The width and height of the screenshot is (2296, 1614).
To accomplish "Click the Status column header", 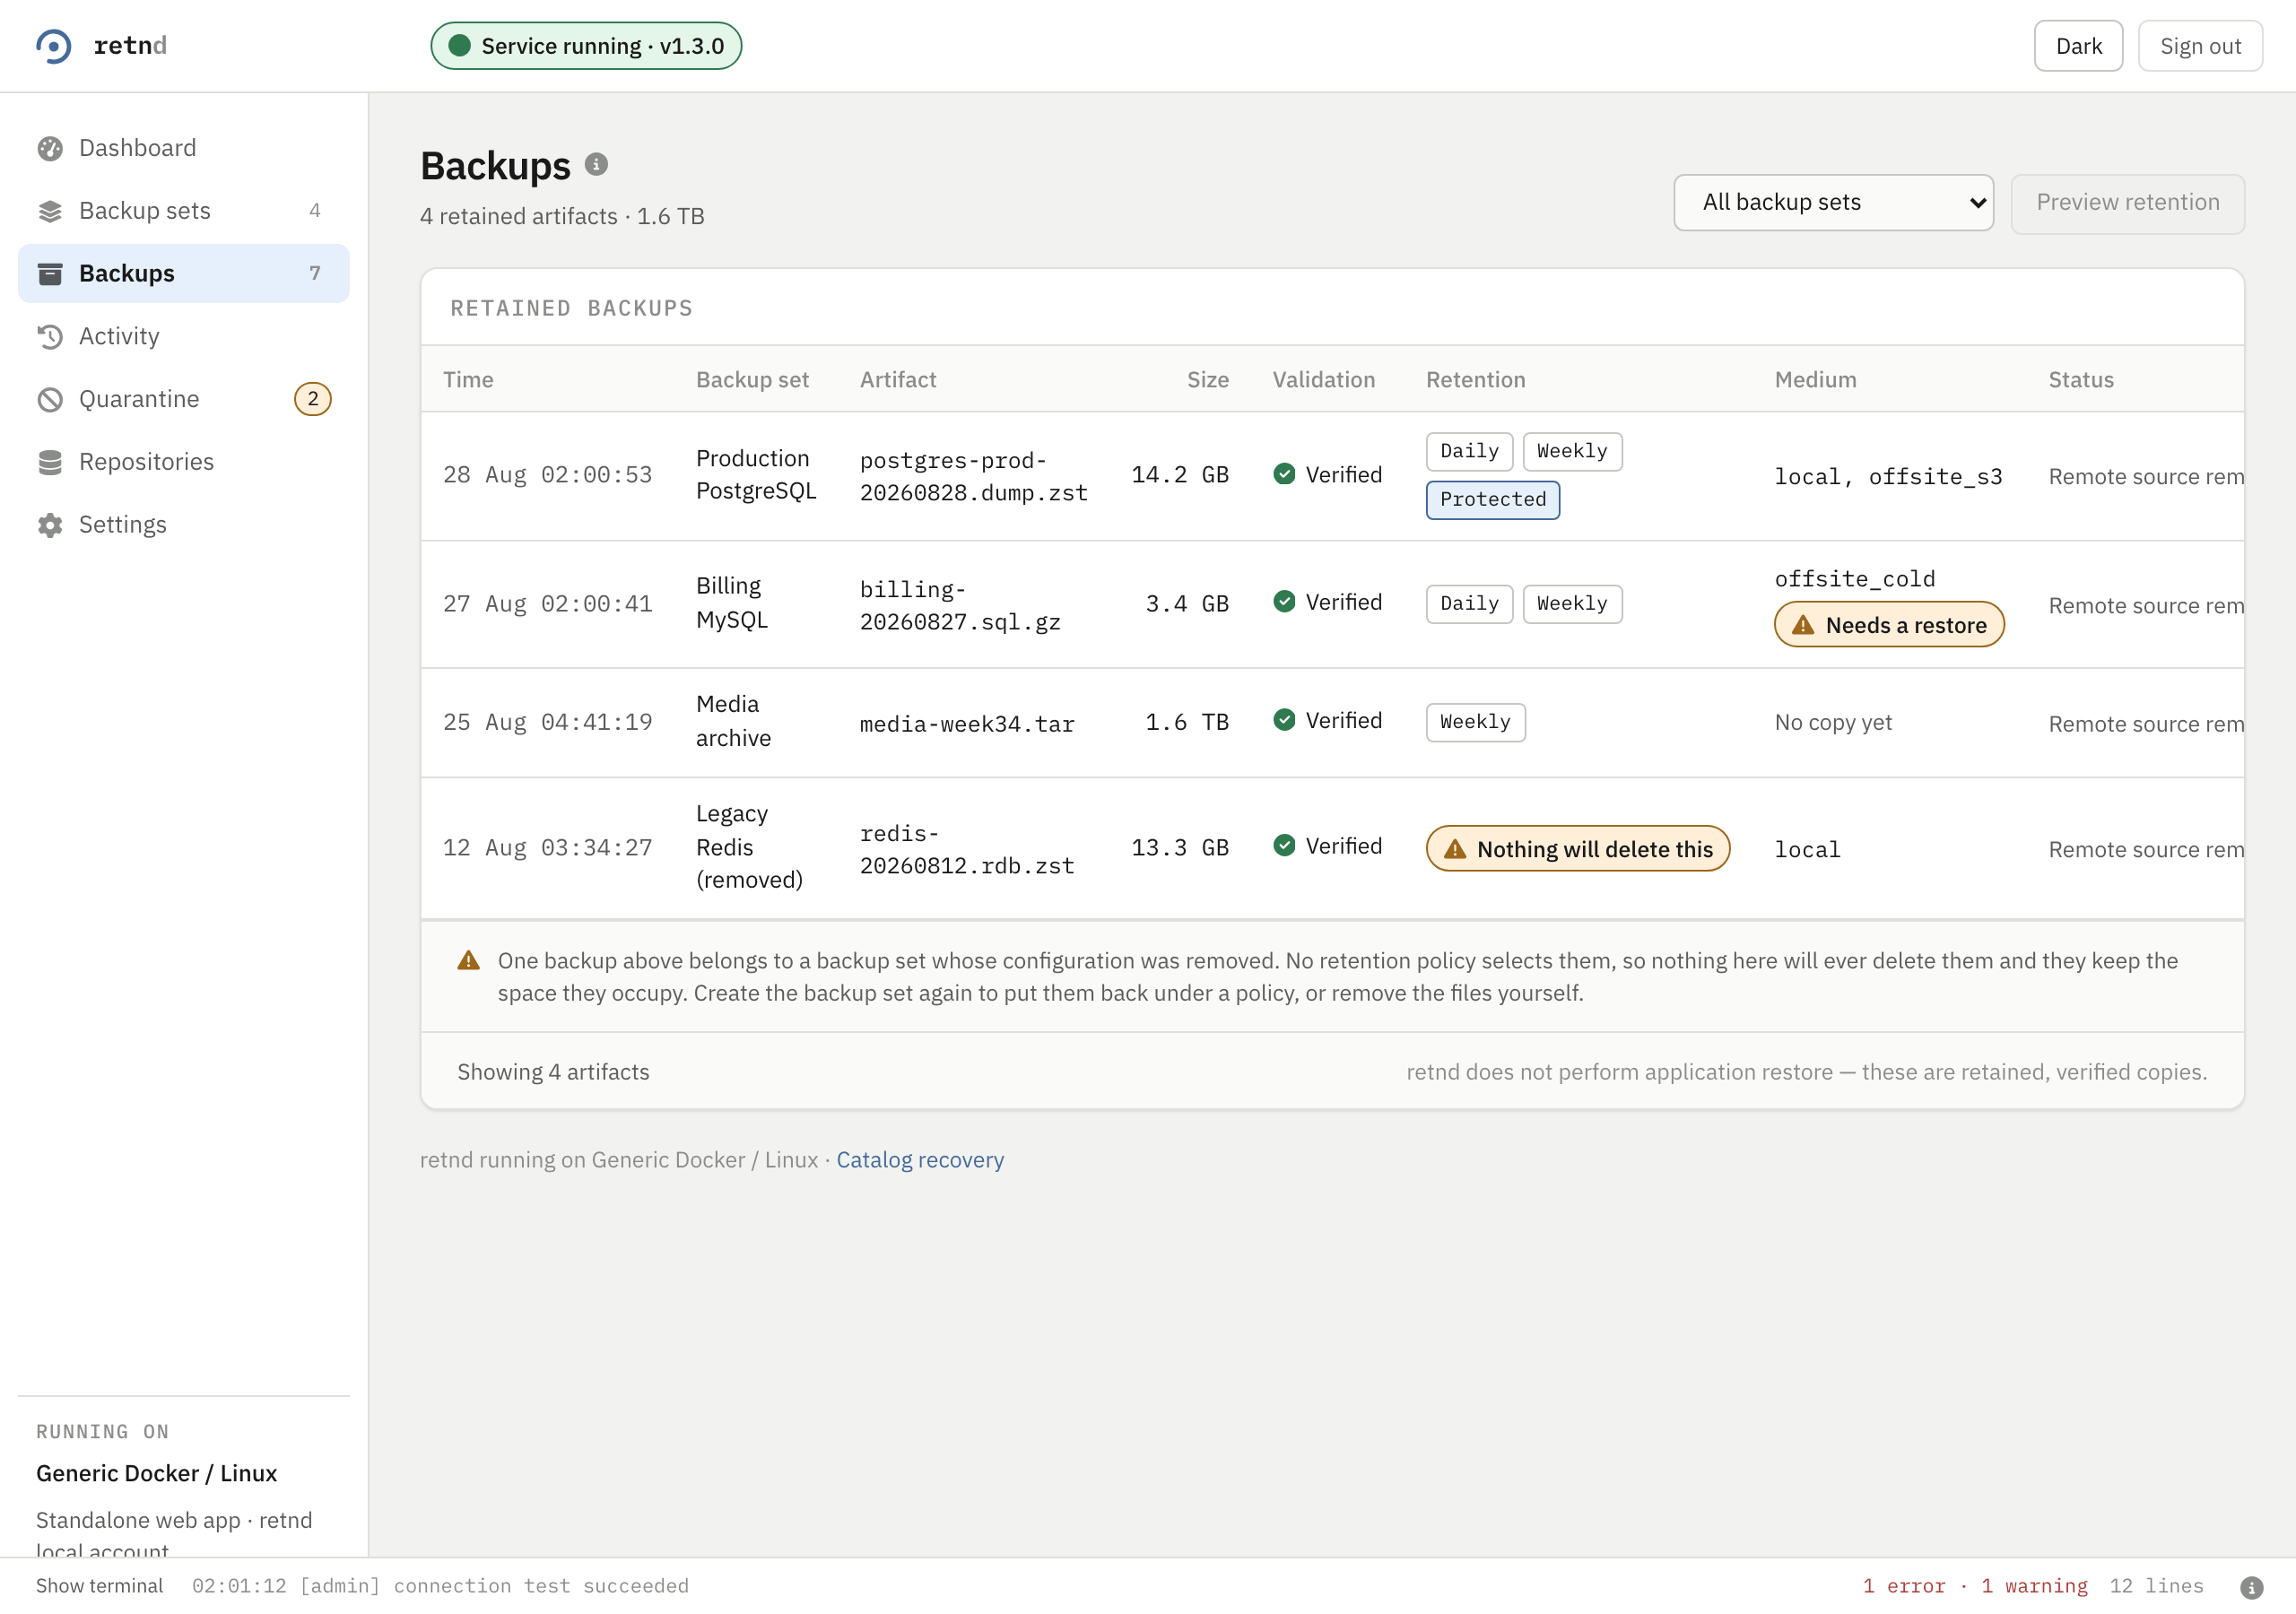I will click(x=2081, y=380).
